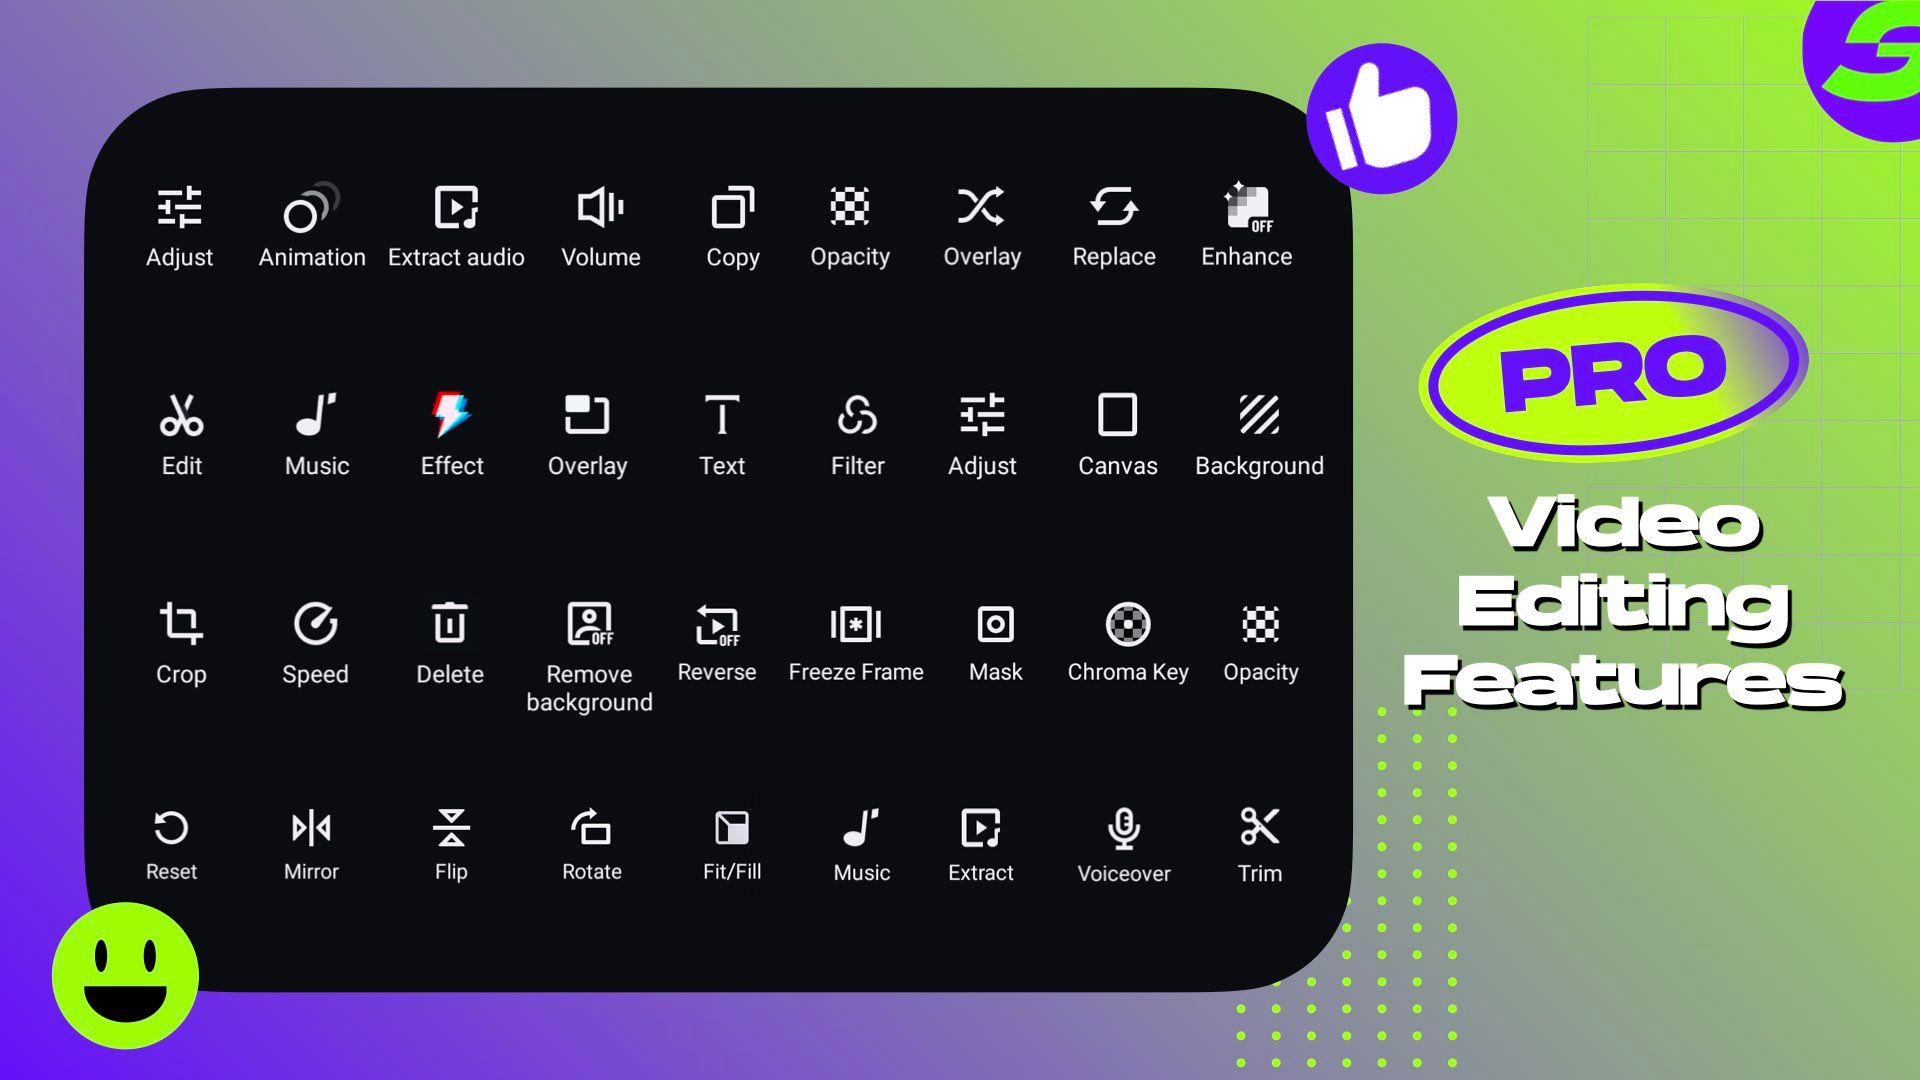Expand the Canvas settings panel
The width and height of the screenshot is (1920, 1080).
point(1117,434)
